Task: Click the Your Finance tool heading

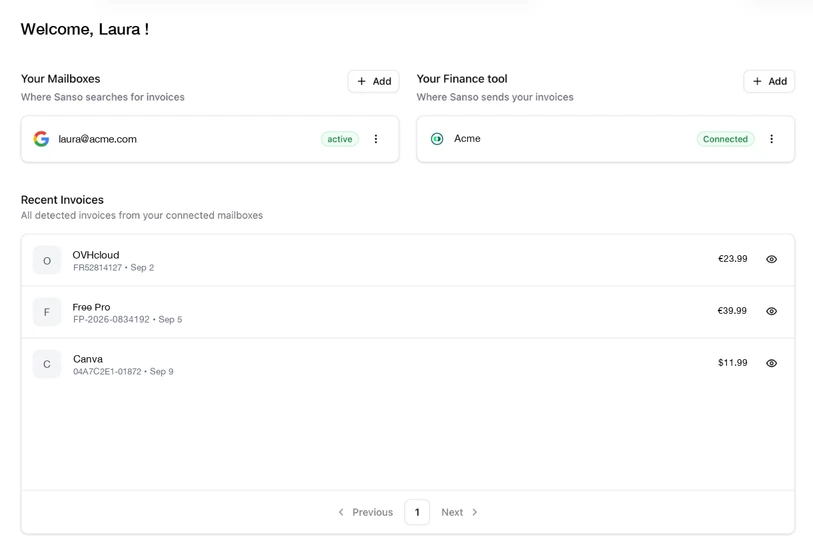Action: 462,79
